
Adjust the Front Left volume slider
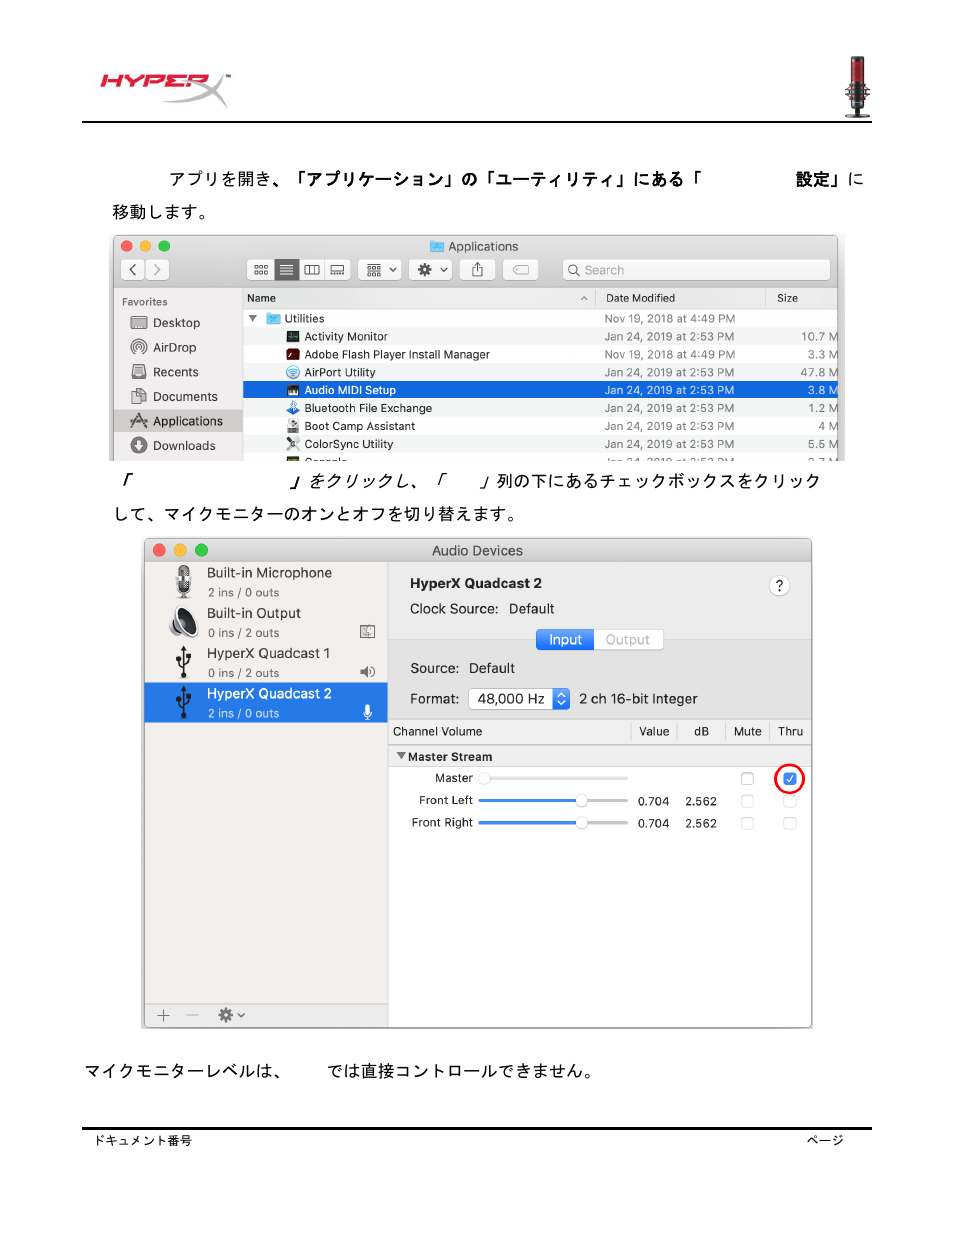click(x=554, y=801)
